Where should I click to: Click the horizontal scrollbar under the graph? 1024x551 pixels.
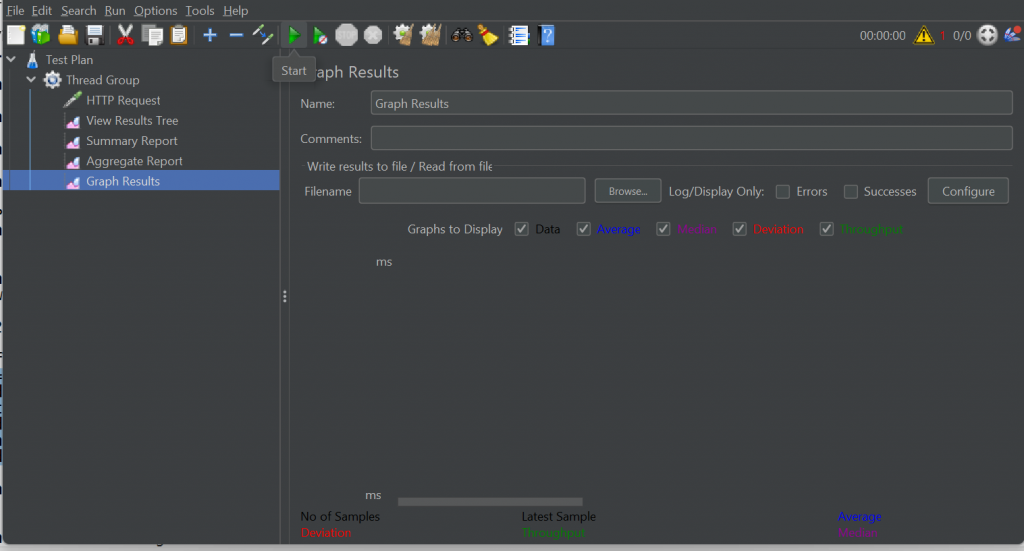point(490,501)
